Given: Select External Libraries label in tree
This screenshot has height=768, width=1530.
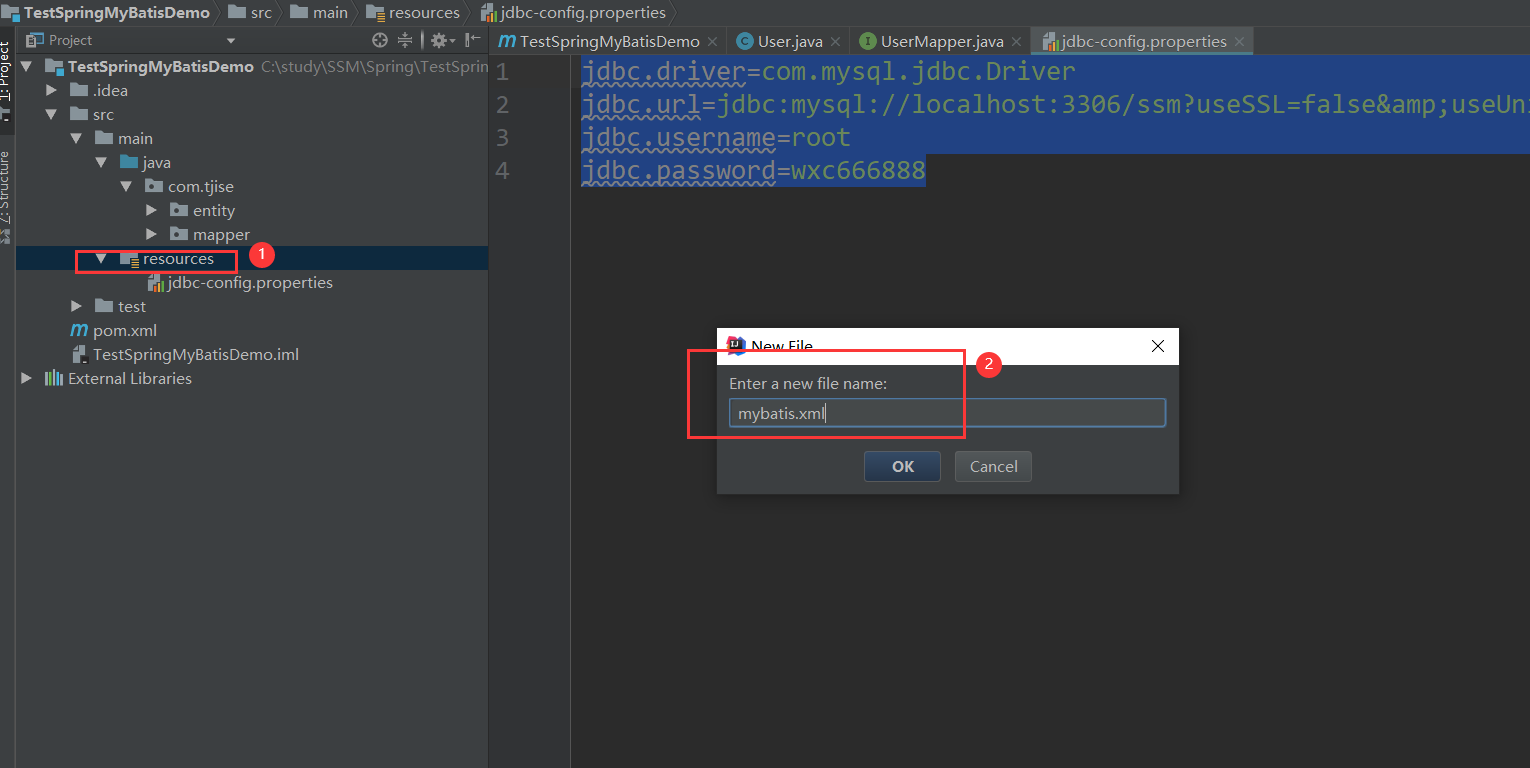Looking at the screenshot, I should click(x=130, y=379).
